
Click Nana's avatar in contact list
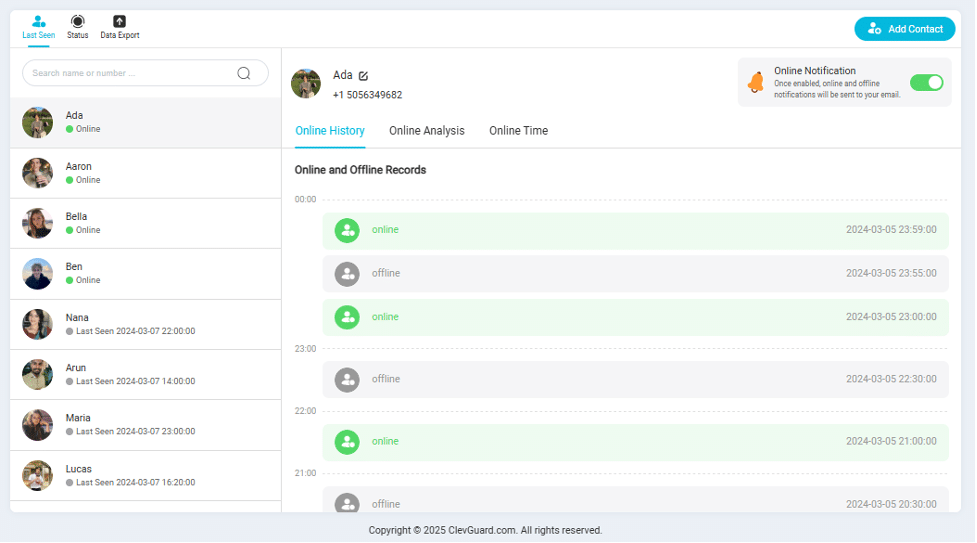pos(37,324)
